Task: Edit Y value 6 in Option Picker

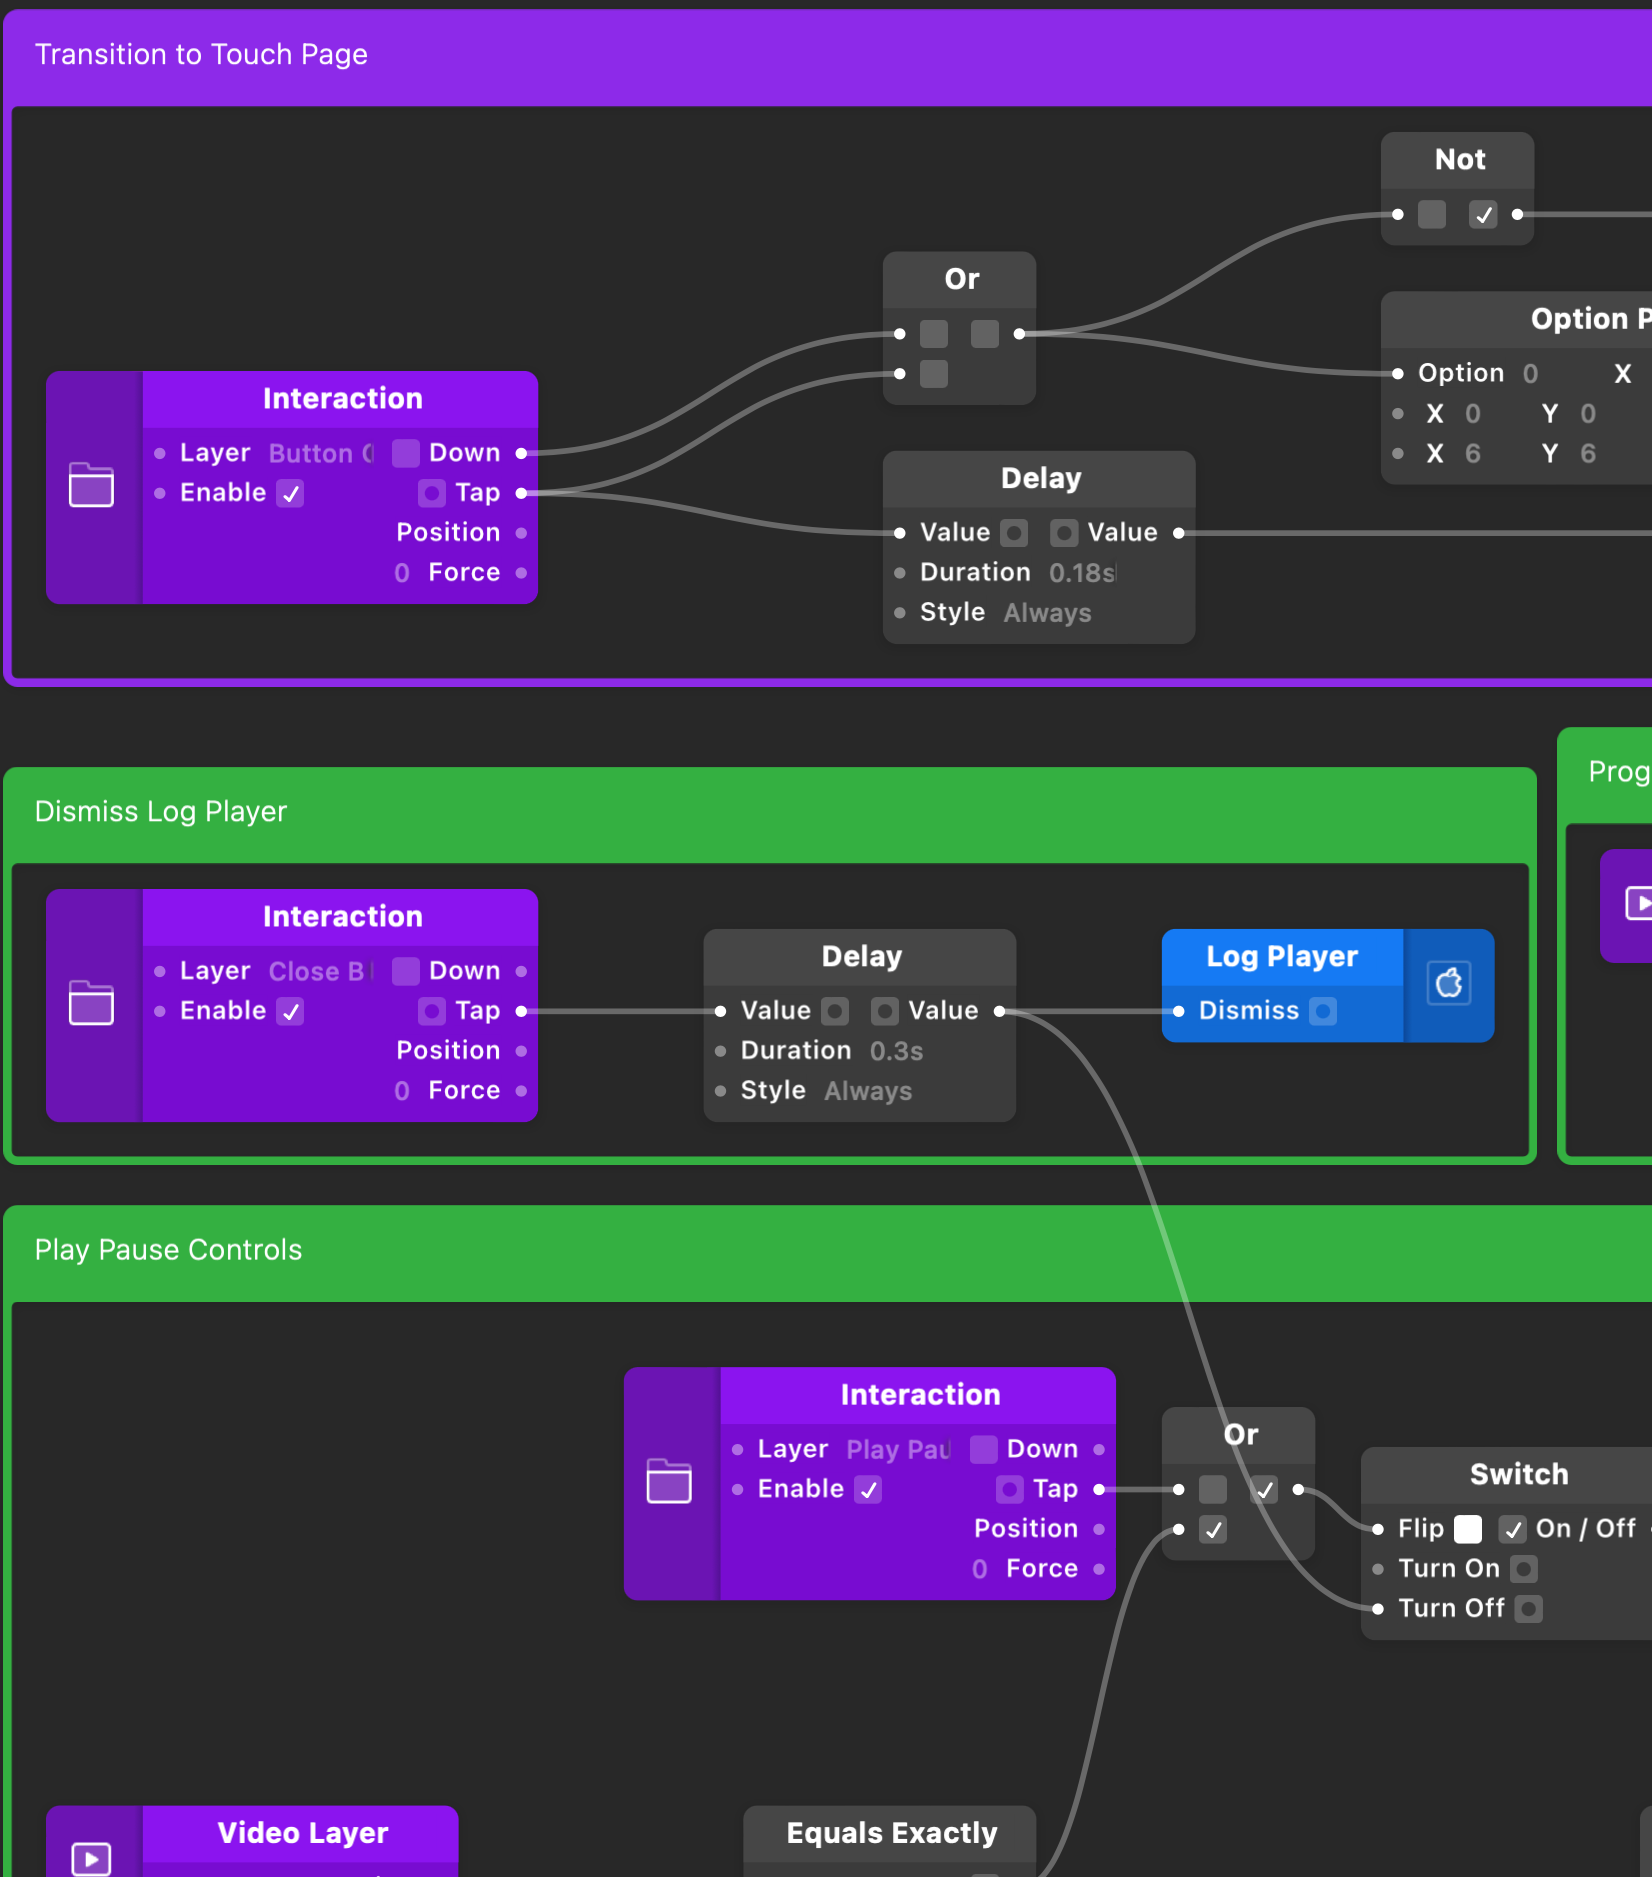Action: [x=1588, y=454]
